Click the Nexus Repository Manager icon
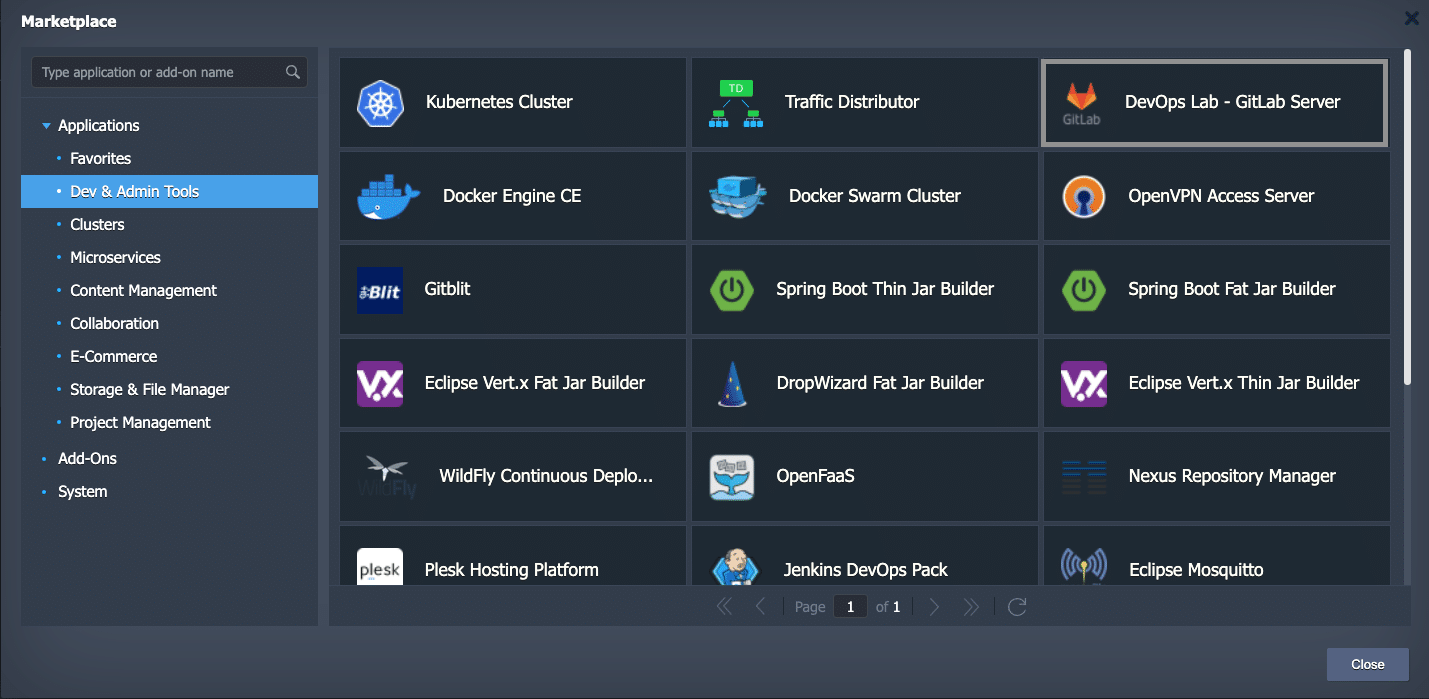Viewport: 1429px width, 699px height. (x=1084, y=477)
